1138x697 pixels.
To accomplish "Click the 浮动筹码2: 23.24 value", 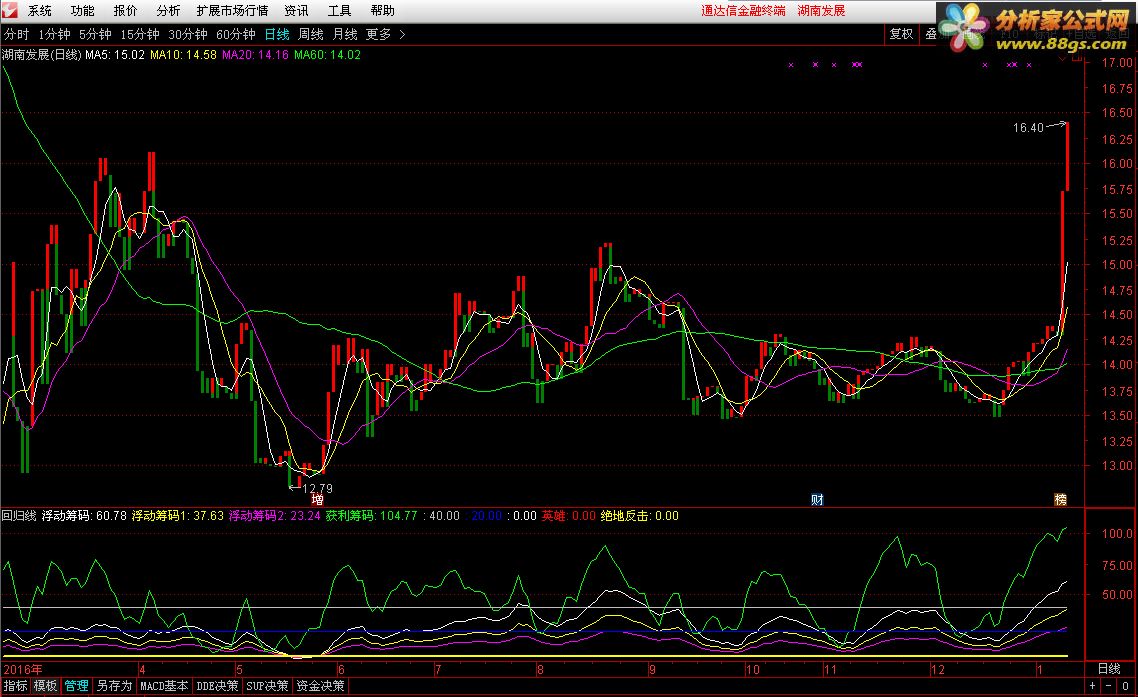I will (x=274, y=515).
